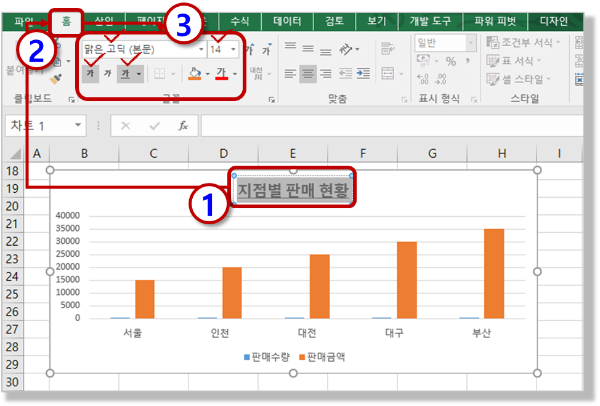Image resolution: width=600 pixels, height=406 pixels.
Task: Open 표 서식 table format gallery
Action: (514, 60)
